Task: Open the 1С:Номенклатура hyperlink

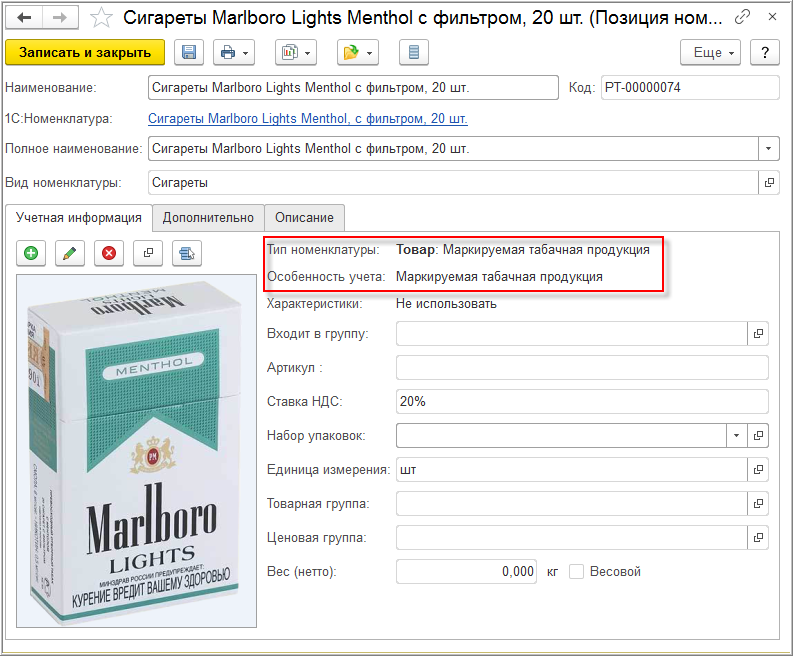Action: (x=307, y=118)
